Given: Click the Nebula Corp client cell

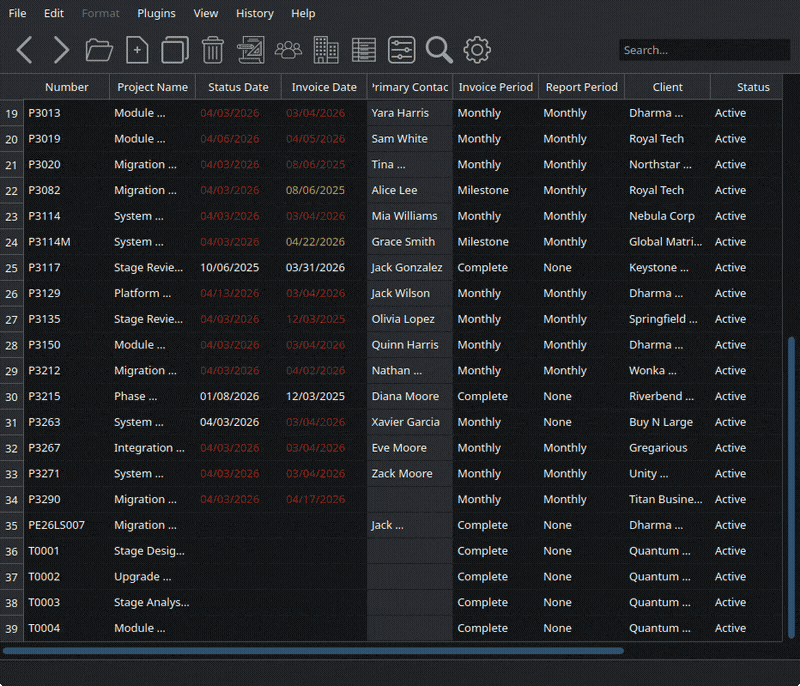Looking at the screenshot, I should [x=667, y=216].
